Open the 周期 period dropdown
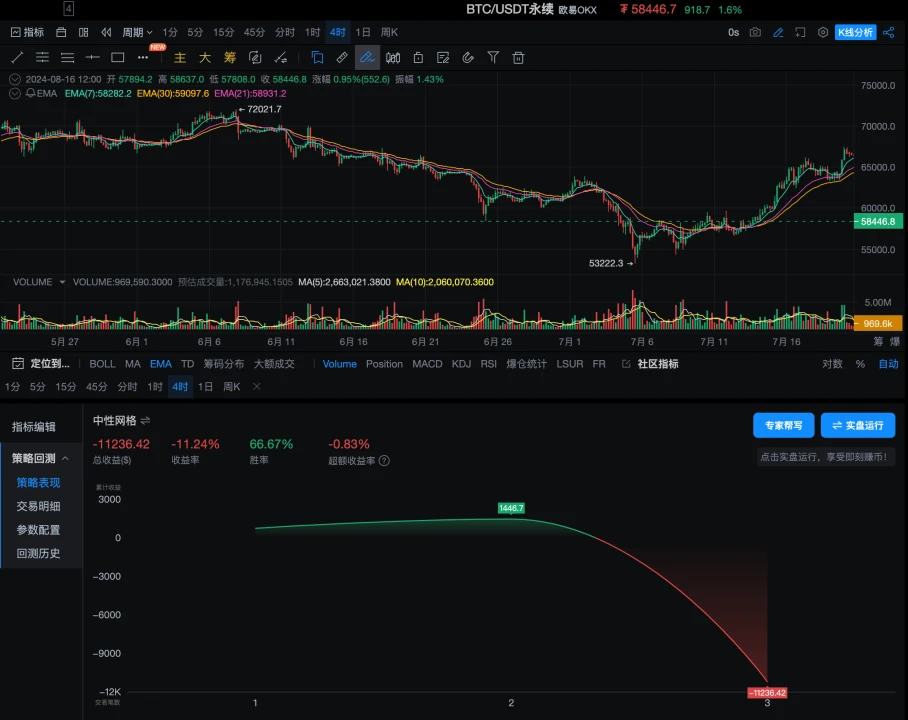Image resolution: width=908 pixels, height=720 pixels. click(x=137, y=32)
